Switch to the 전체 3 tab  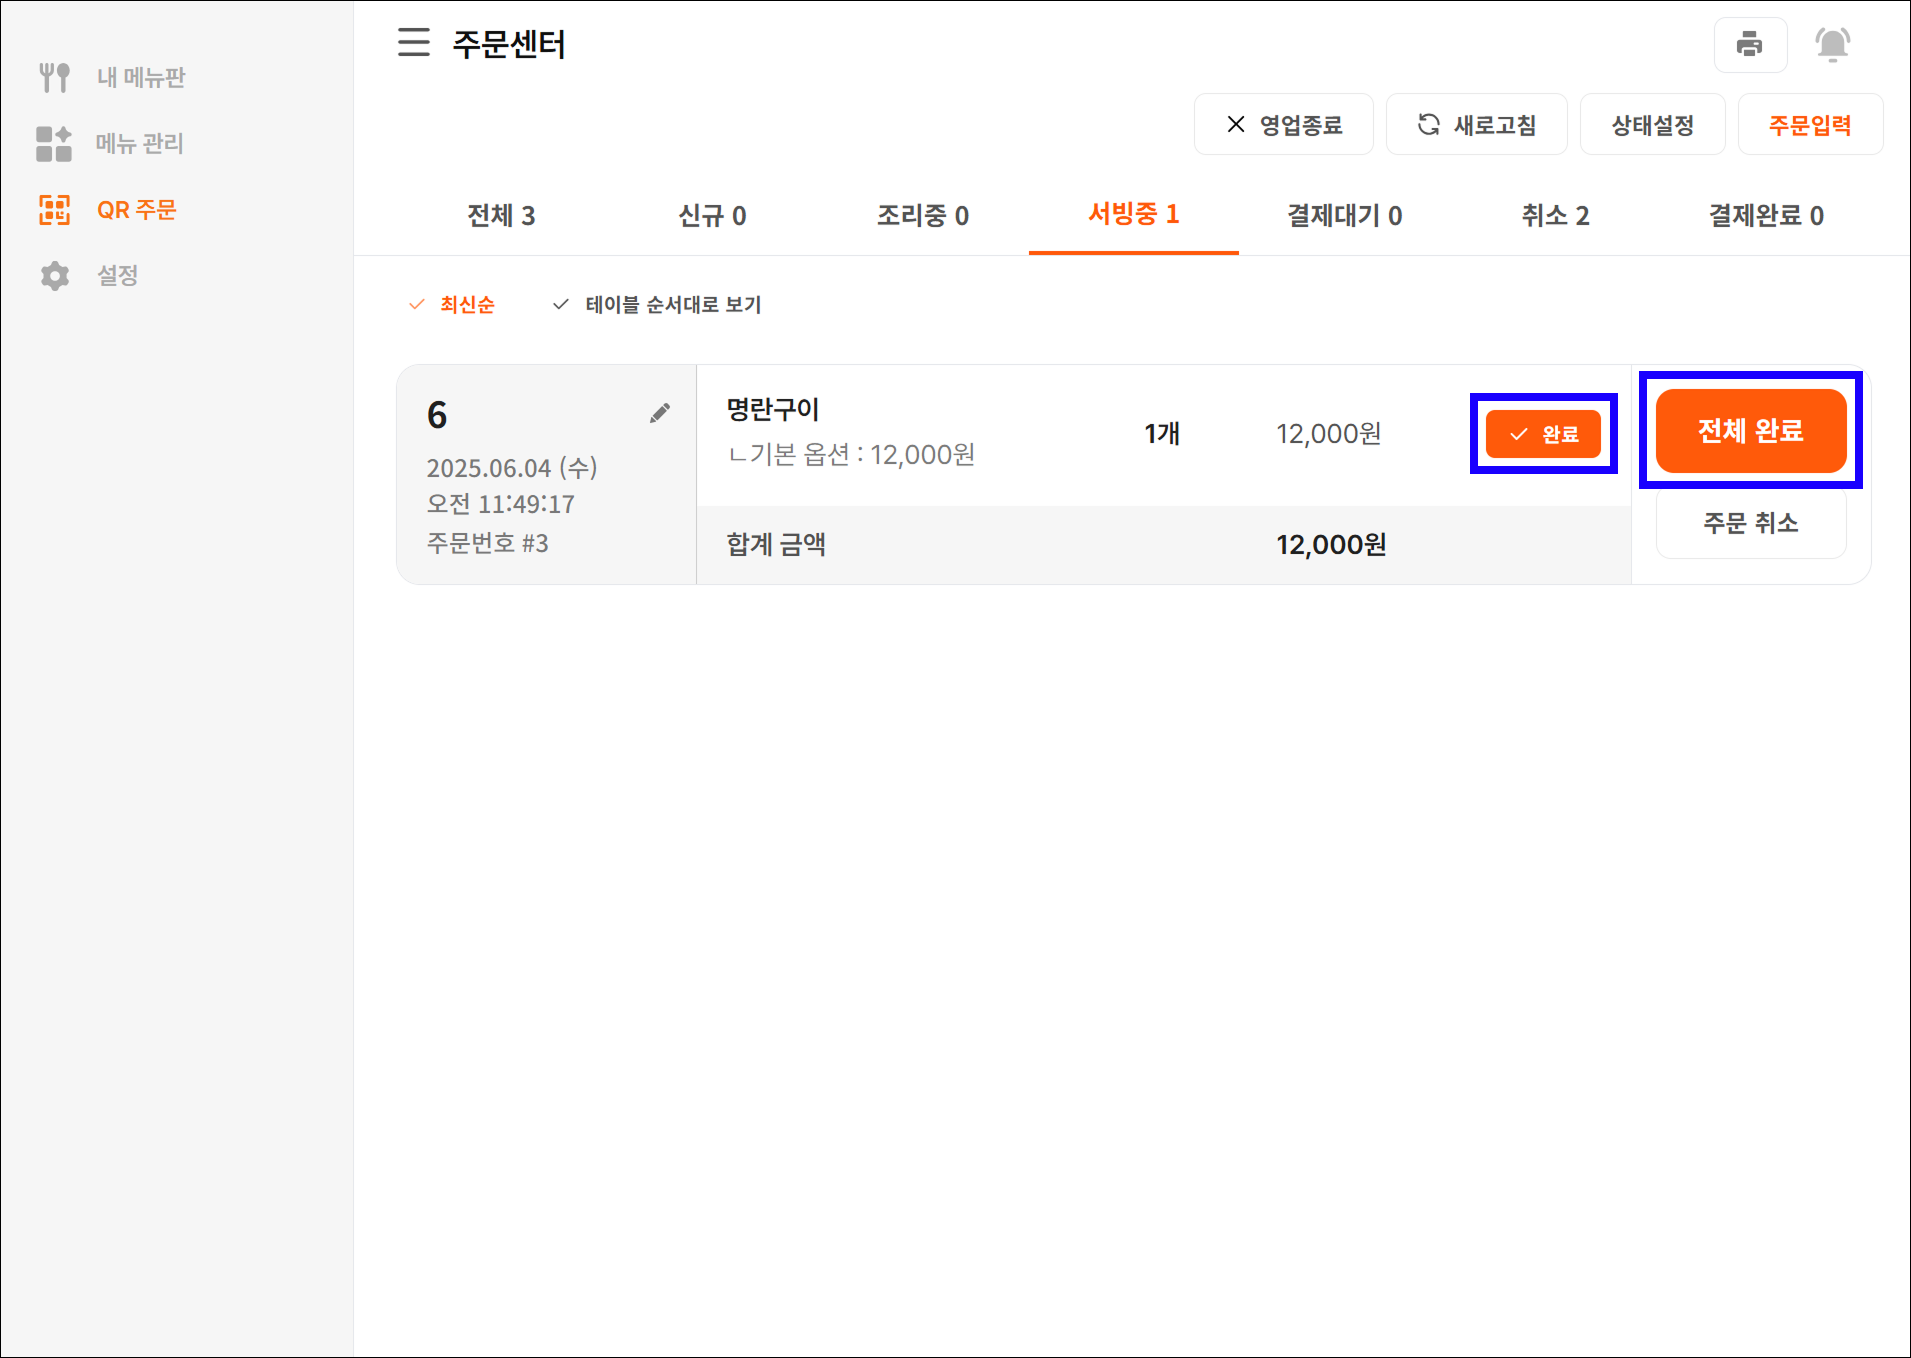501,215
